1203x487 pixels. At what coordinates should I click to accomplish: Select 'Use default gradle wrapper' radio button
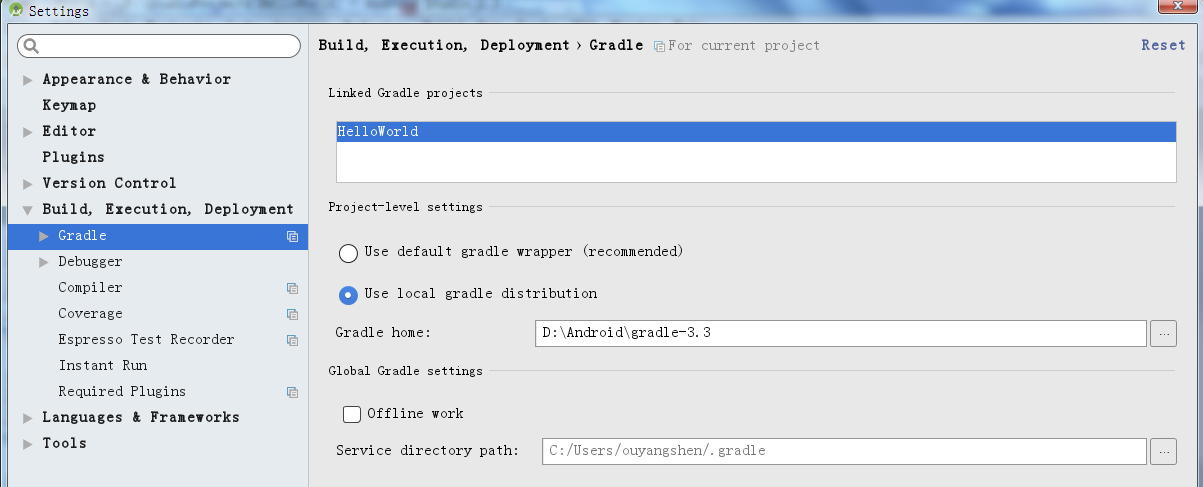[348, 253]
